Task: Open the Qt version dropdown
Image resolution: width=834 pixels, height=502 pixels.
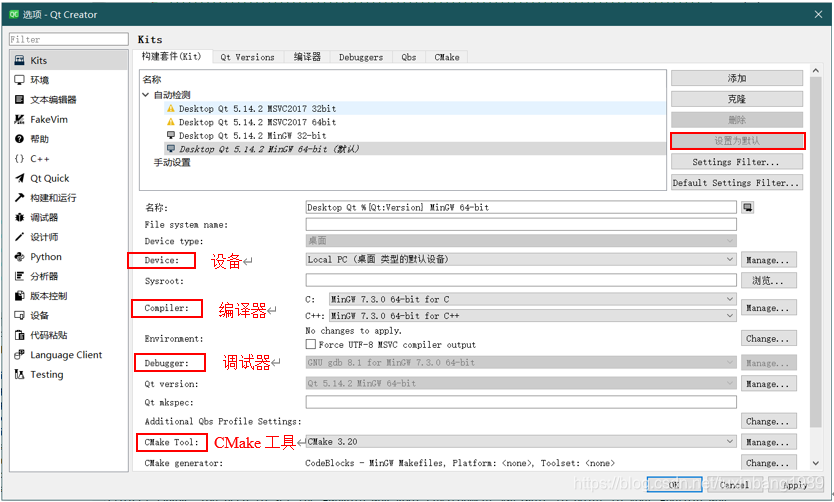Action: [x=521, y=383]
